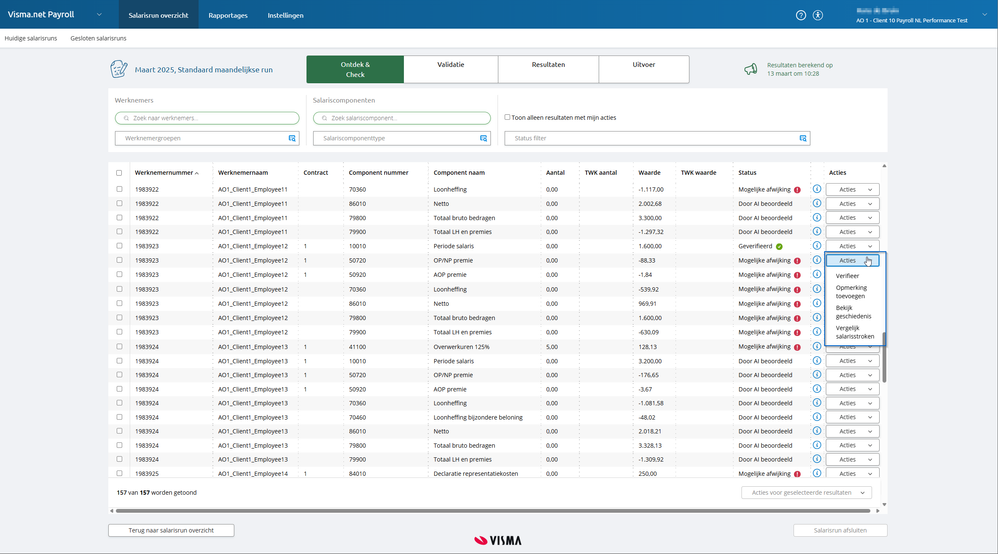998x554 pixels.
Task: Choose Opmerking toevoegen from Acties menu
Action: pos(851,292)
